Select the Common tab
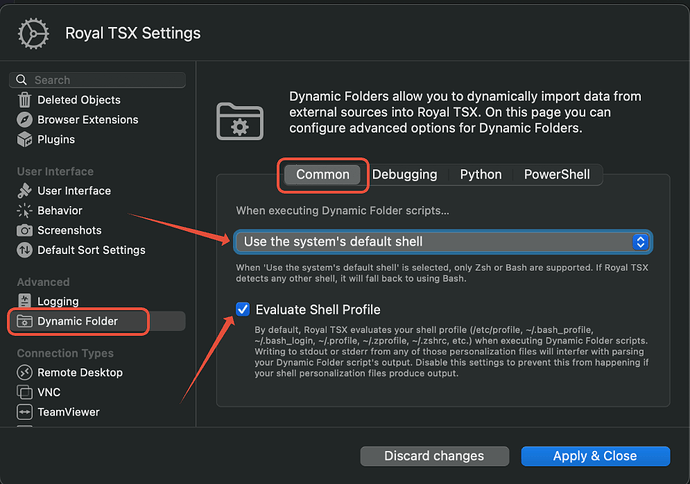The image size is (690, 484). tap(323, 174)
